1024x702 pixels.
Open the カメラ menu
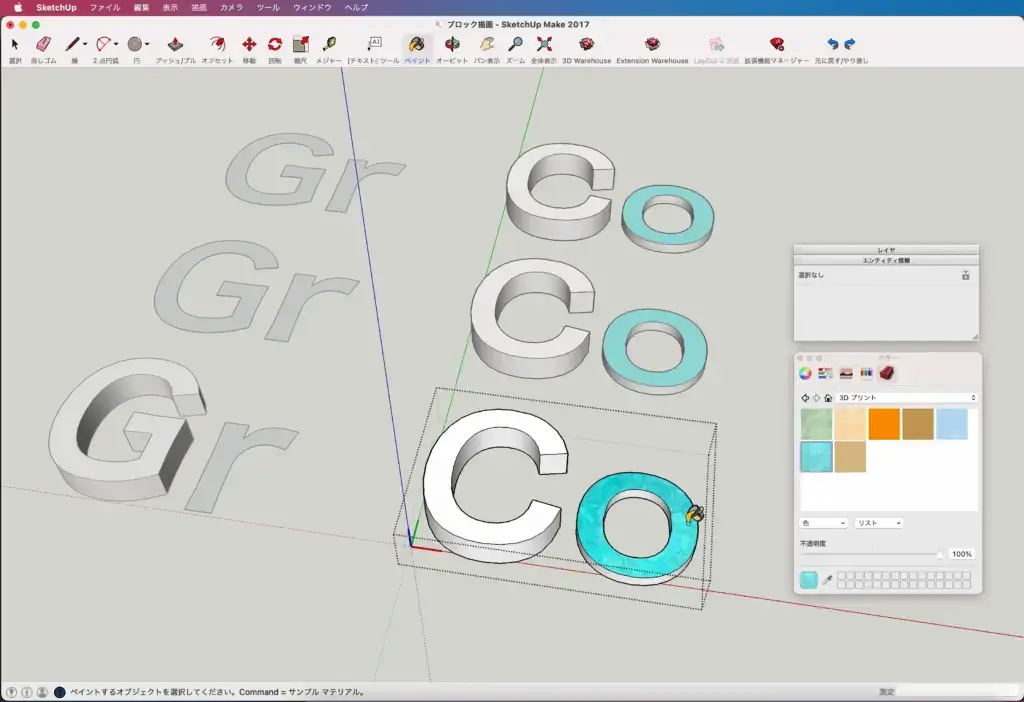(x=231, y=8)
